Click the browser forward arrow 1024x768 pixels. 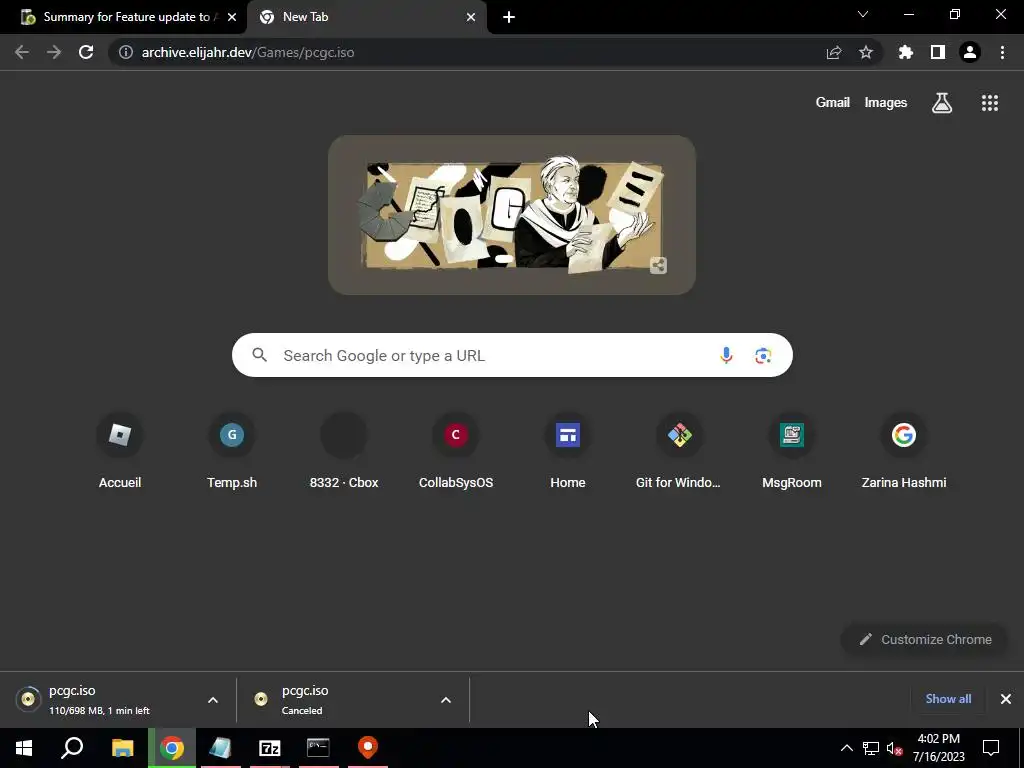pos(54,52)
